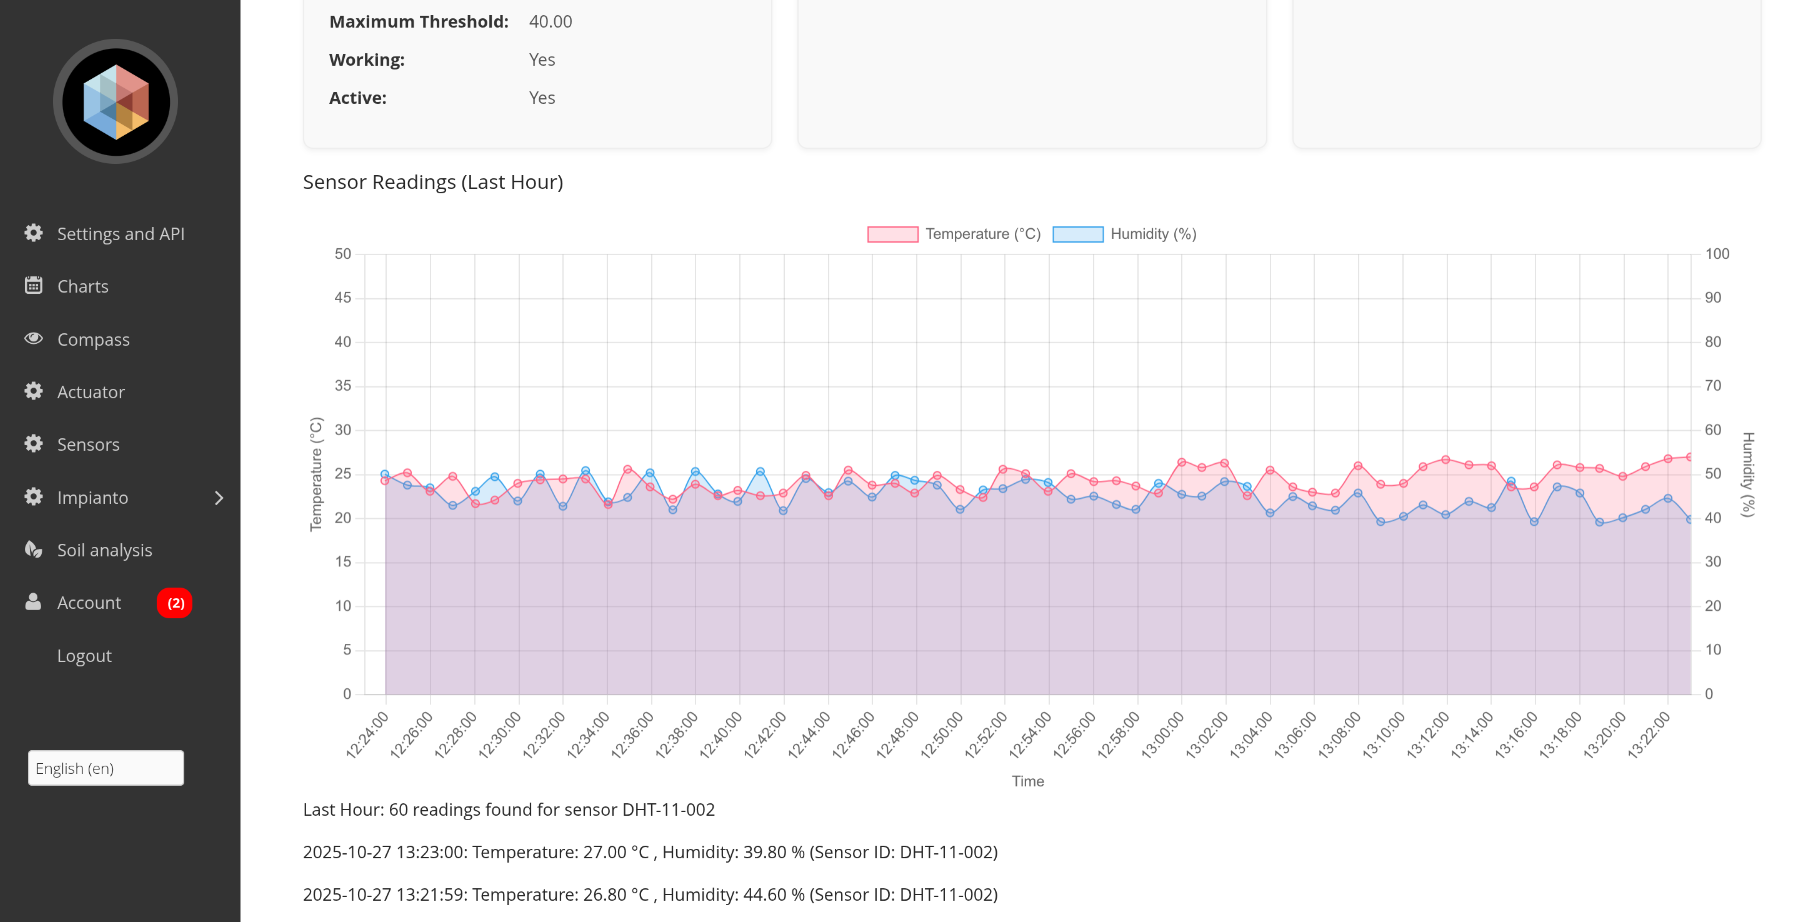Image resolution: width=1813 pixels, height=922 pixels.
Task: Click the Logout link
Action: 84,655
